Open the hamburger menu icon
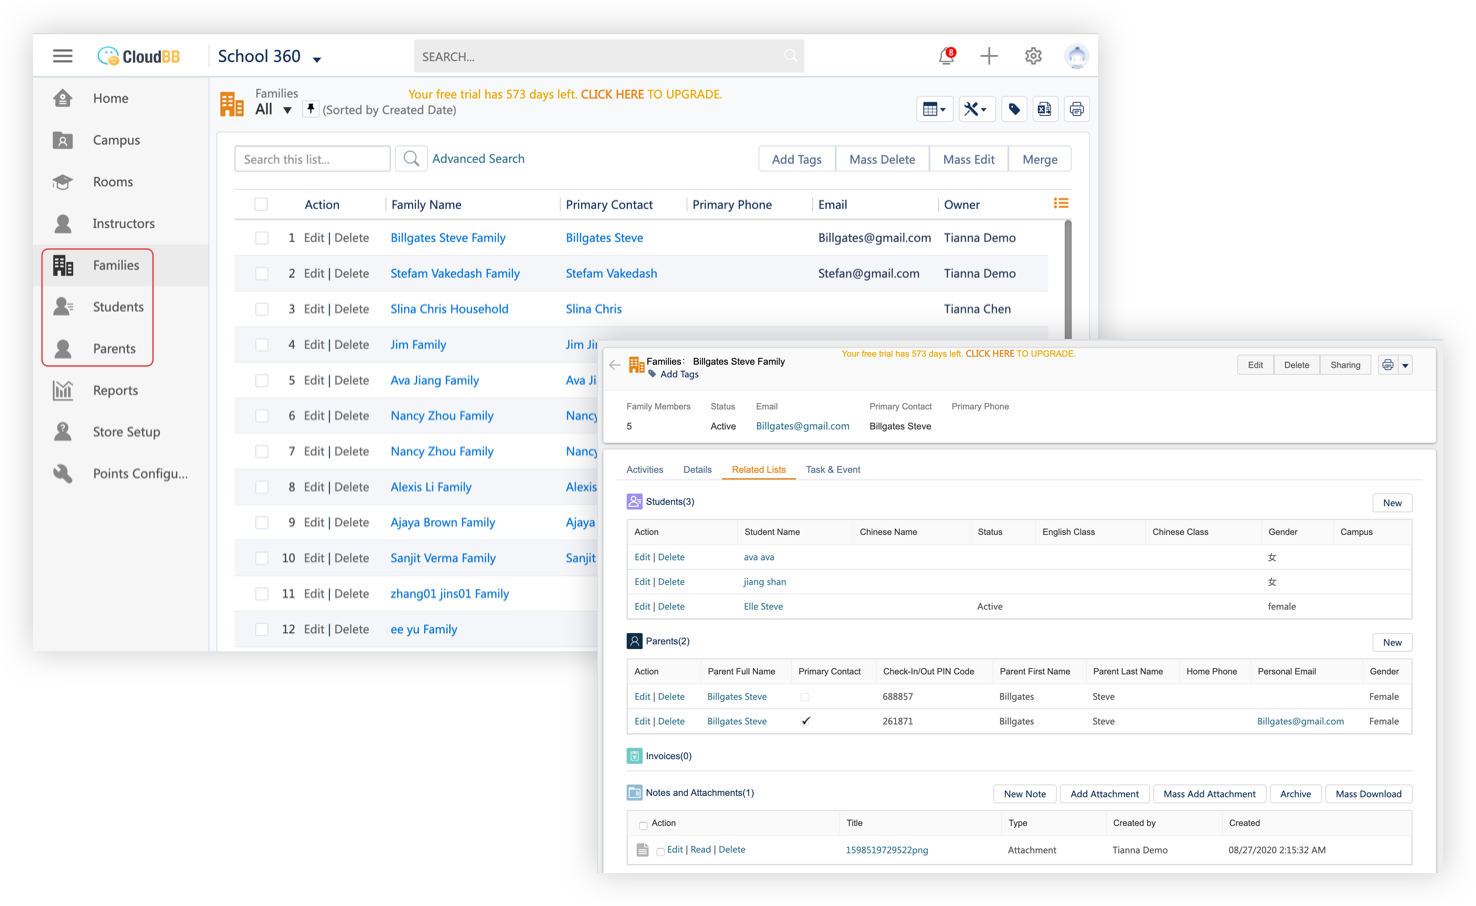The height and width of the screenshot is (906, 1476). (63, 56)
